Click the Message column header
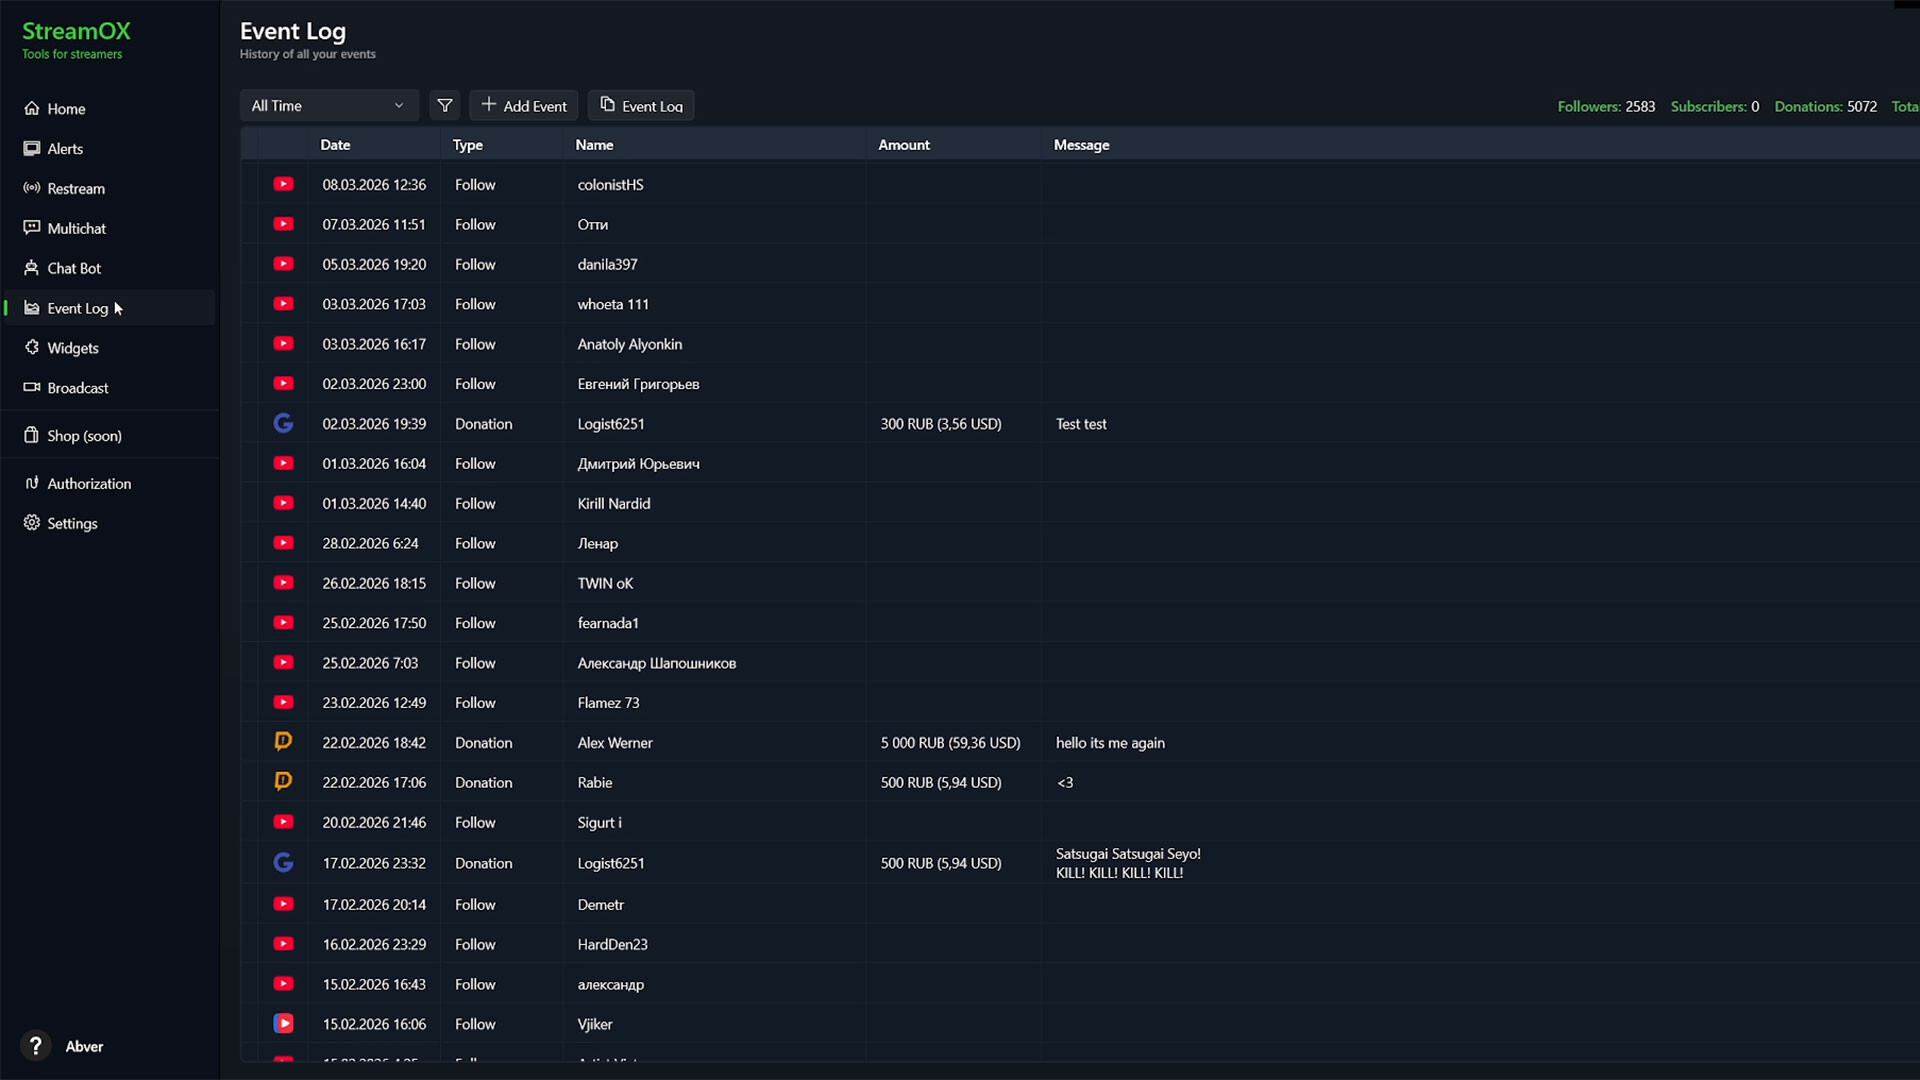This screenshot has height=1080, width=1920. 1081,145
